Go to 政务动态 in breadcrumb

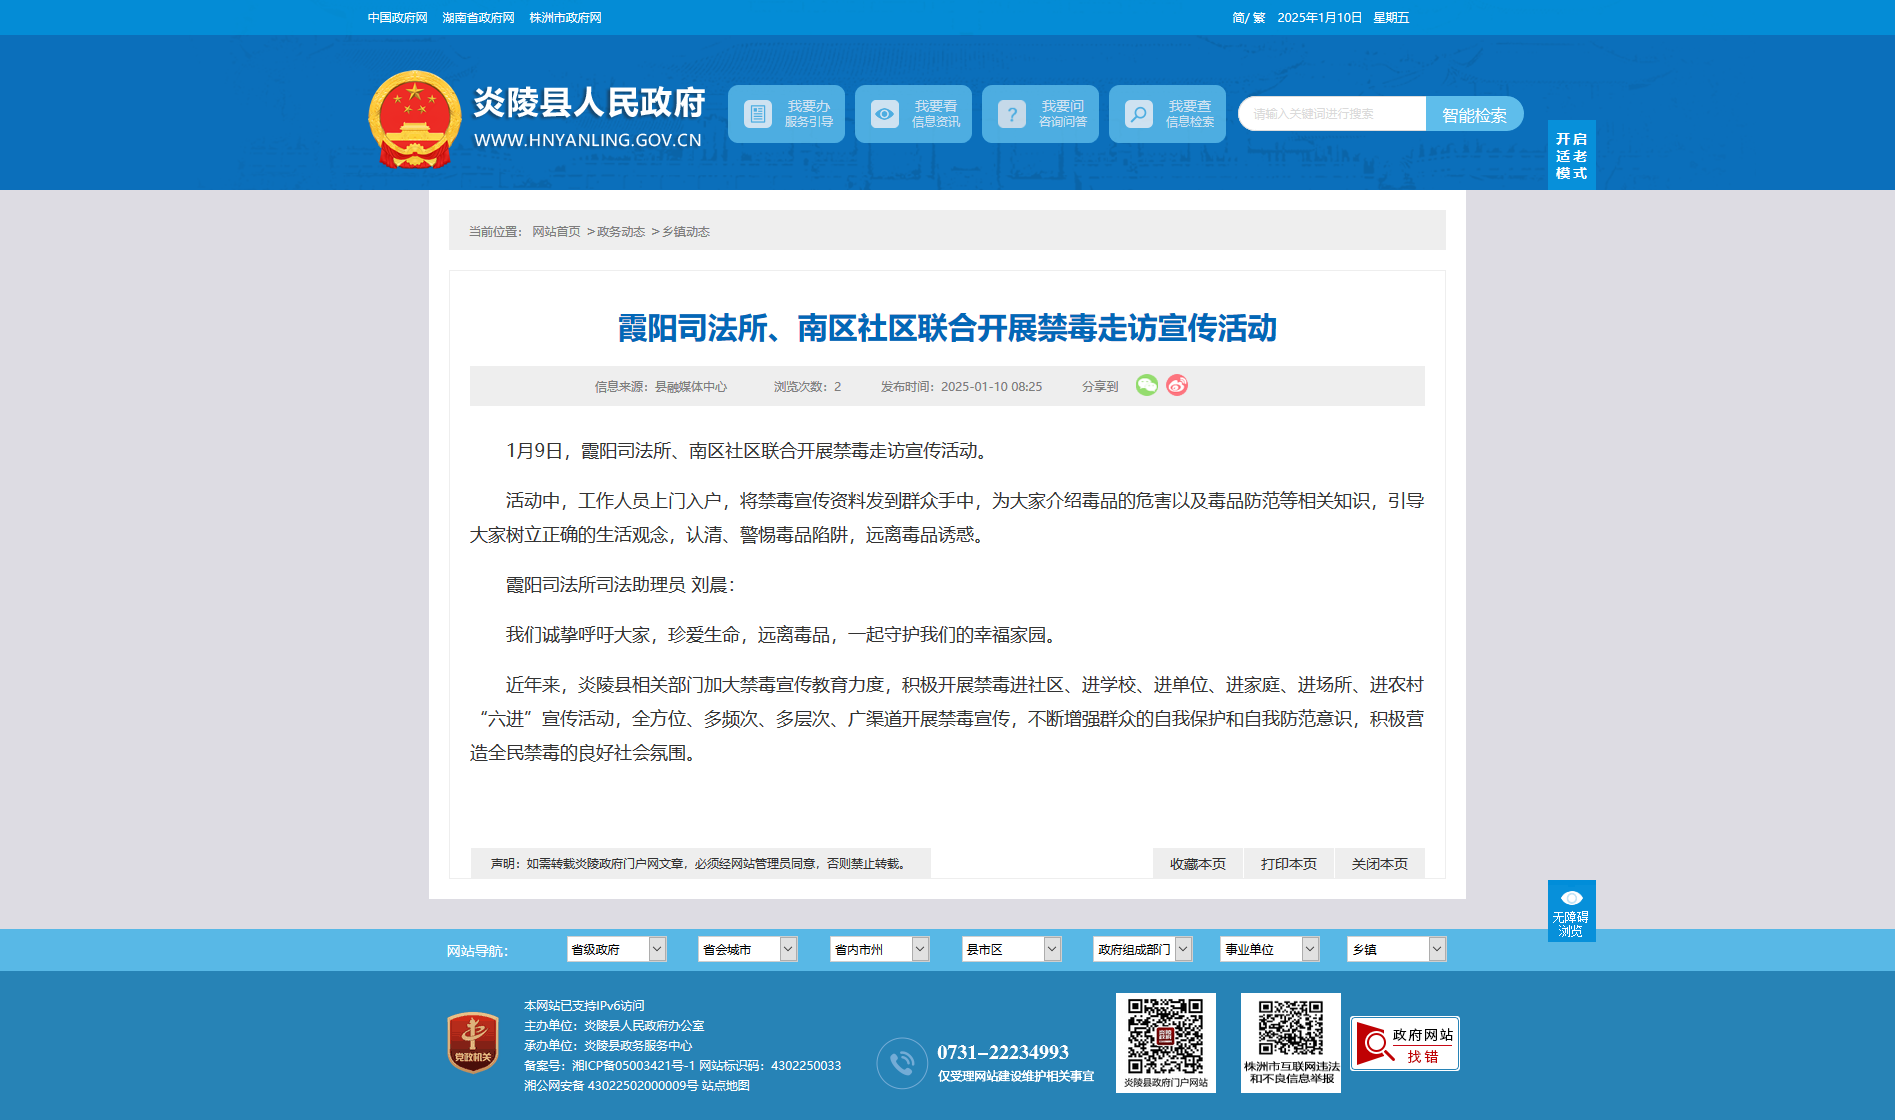(x=621, y=232)
